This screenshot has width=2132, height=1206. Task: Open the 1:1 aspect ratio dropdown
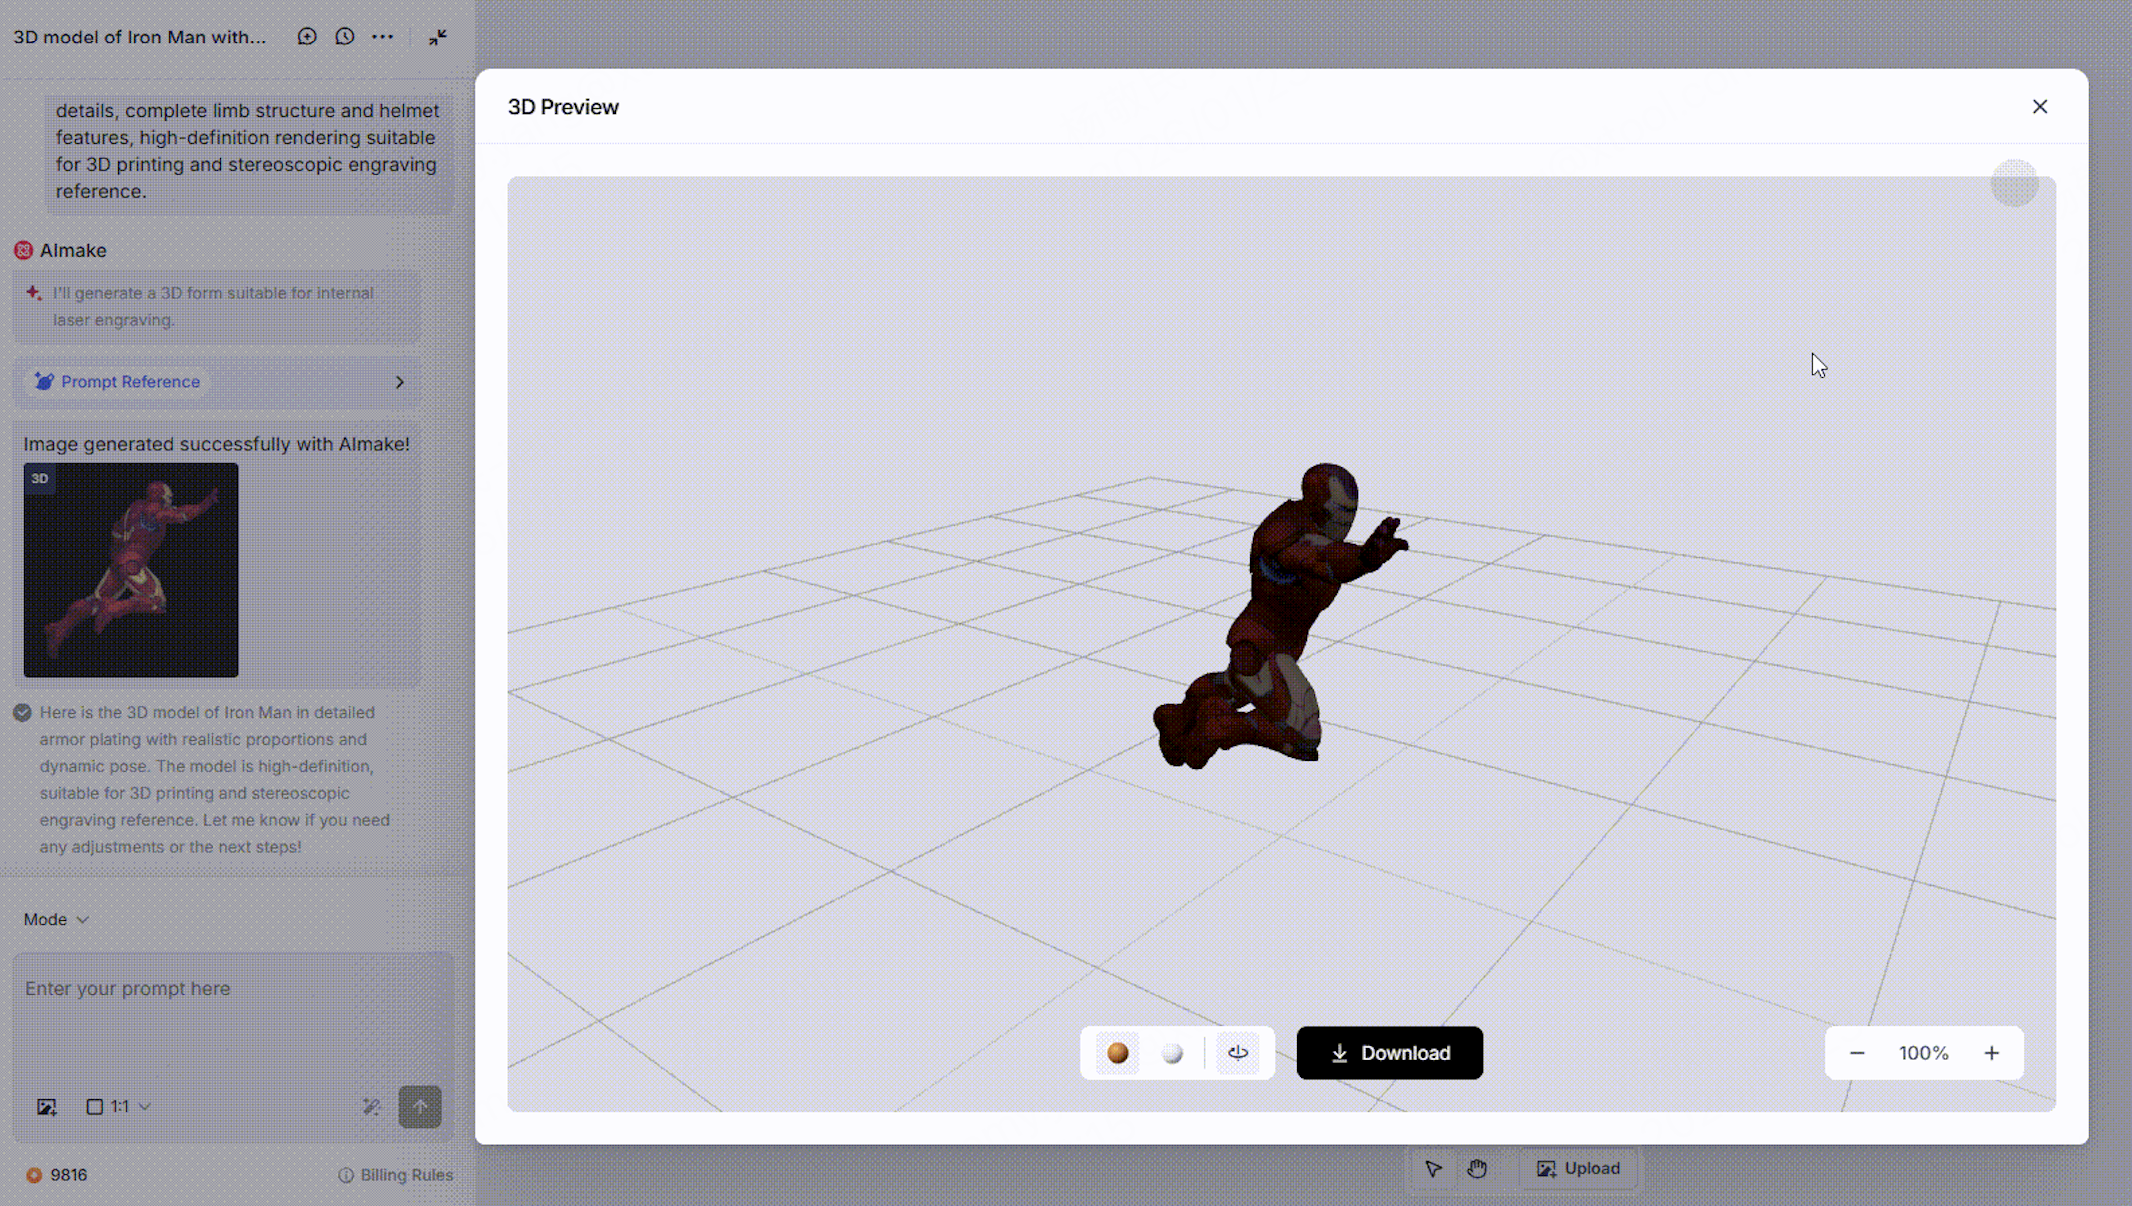119,1106
